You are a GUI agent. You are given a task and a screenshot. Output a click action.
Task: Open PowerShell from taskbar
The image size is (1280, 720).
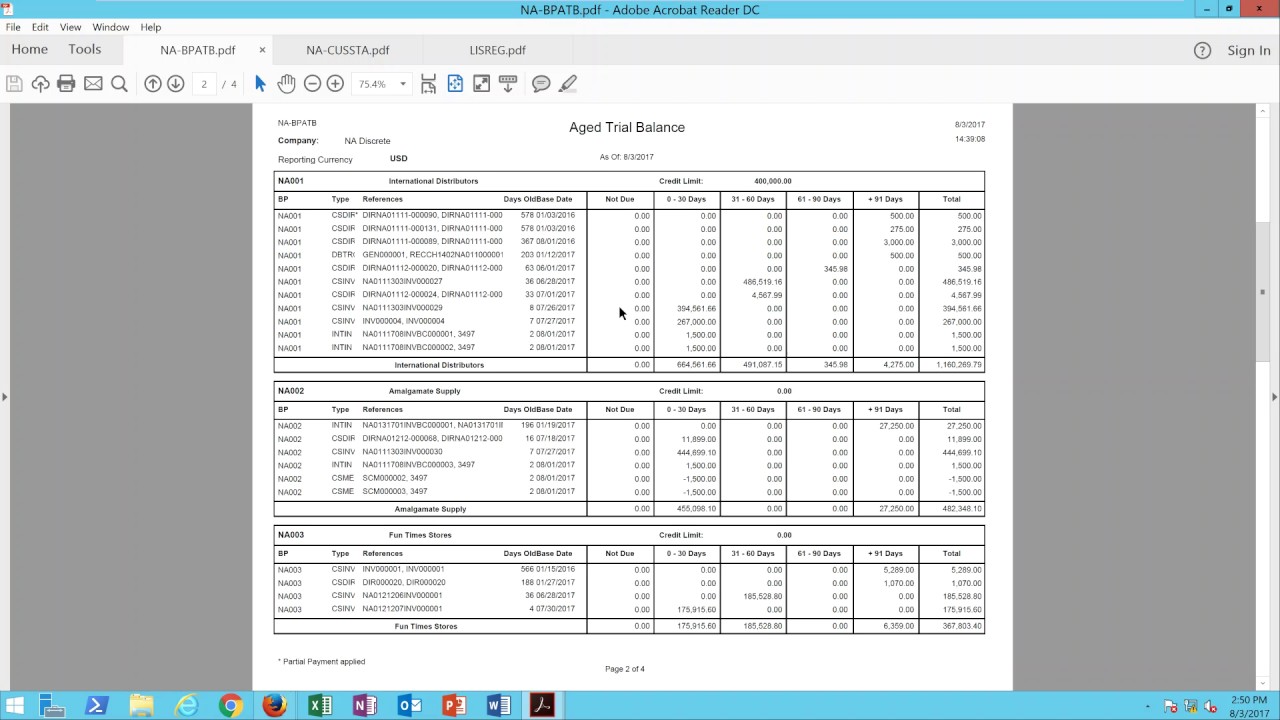tap(96, 706)
